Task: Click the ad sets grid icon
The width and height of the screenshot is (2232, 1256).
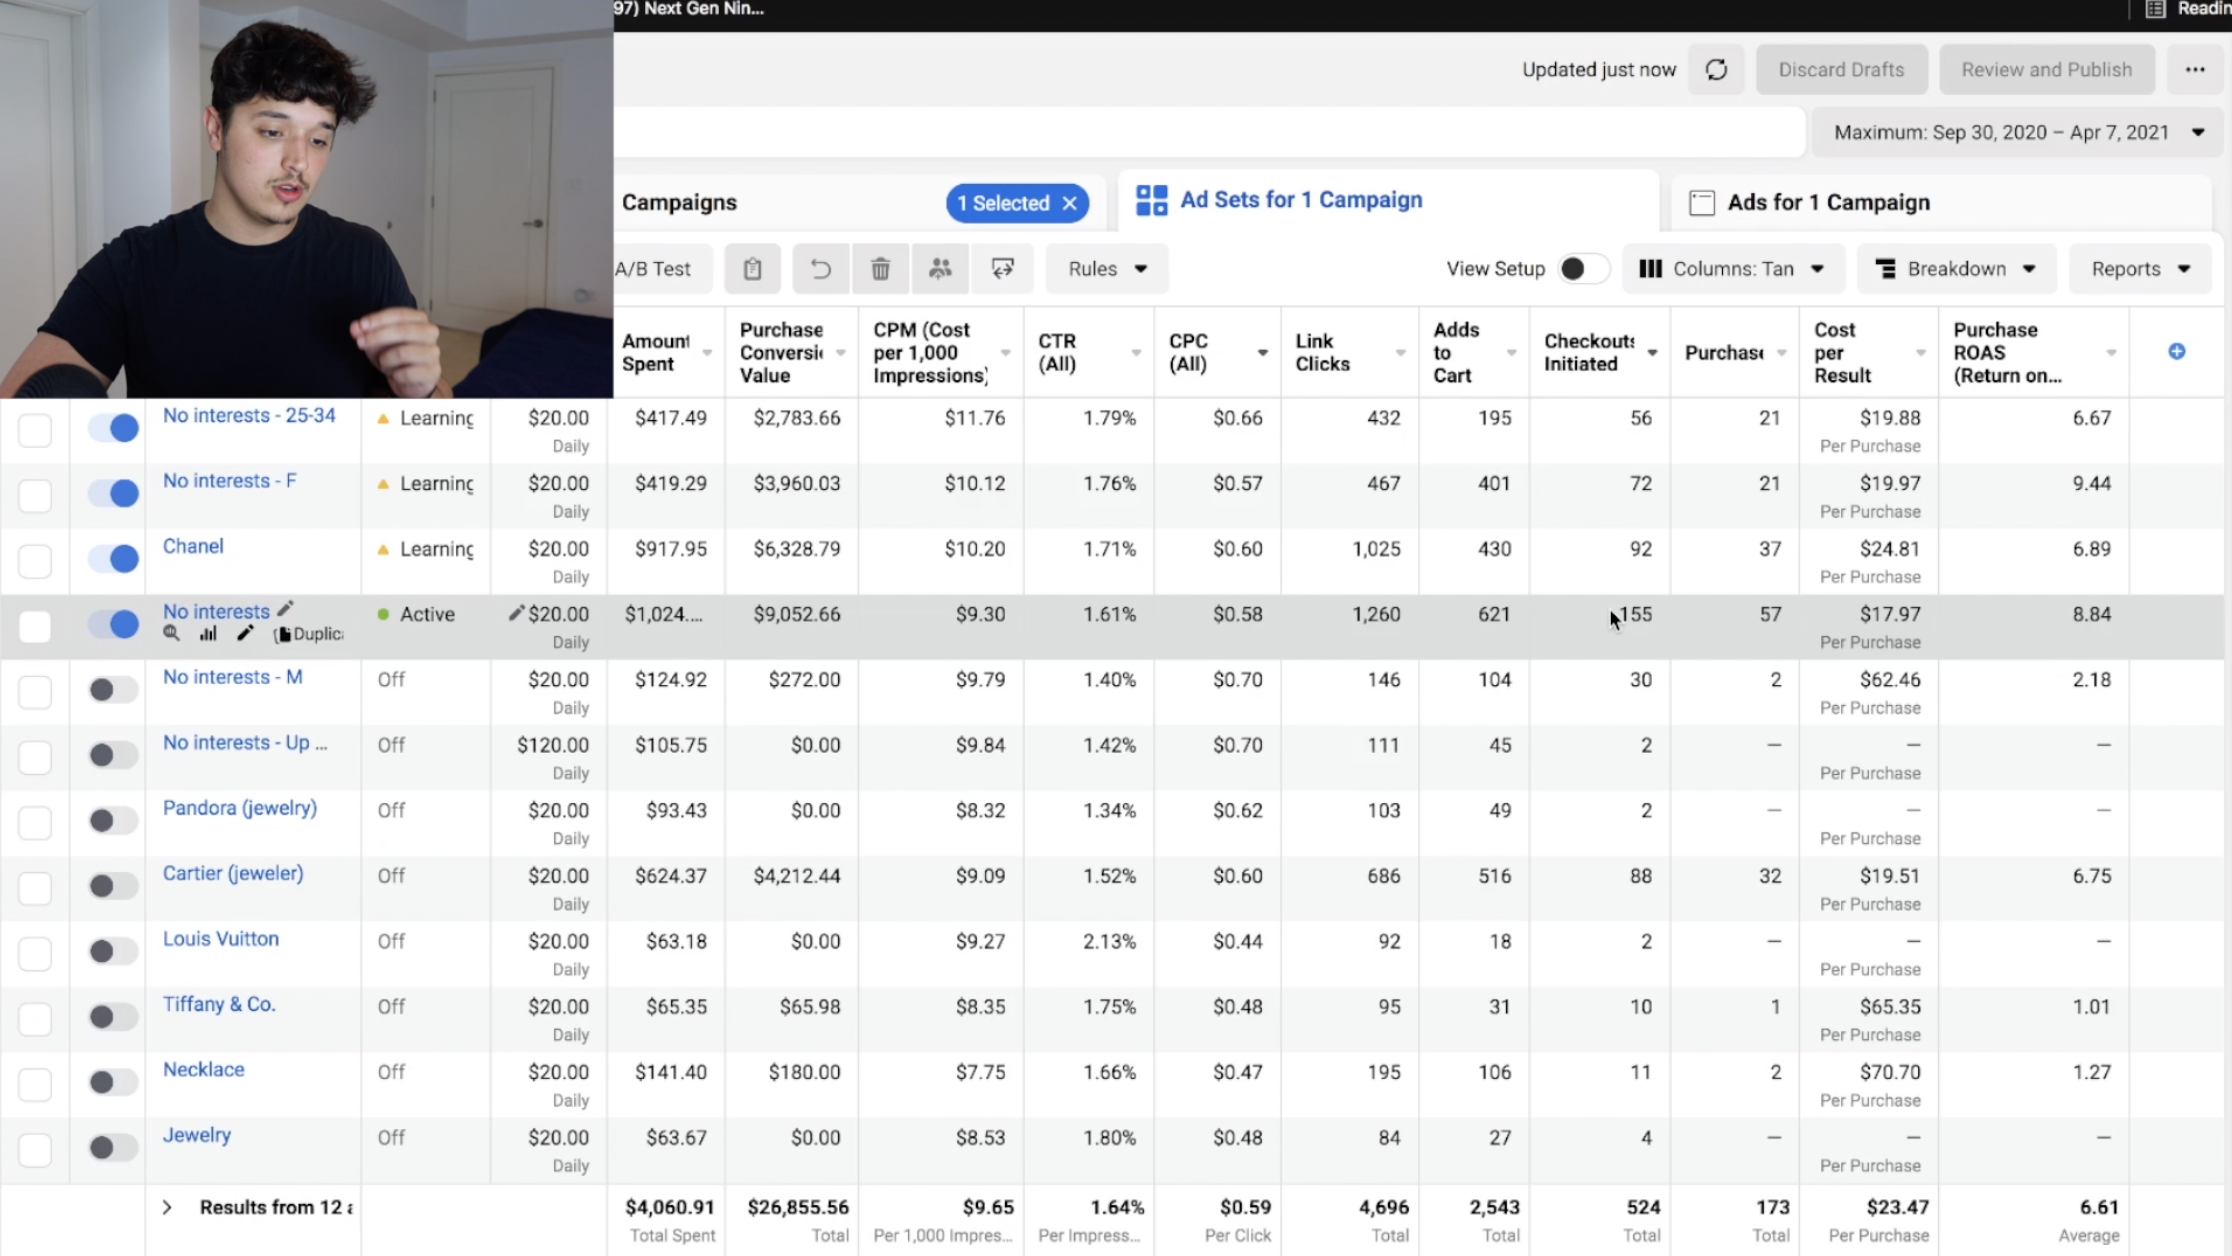Action: click(1151, 200)
